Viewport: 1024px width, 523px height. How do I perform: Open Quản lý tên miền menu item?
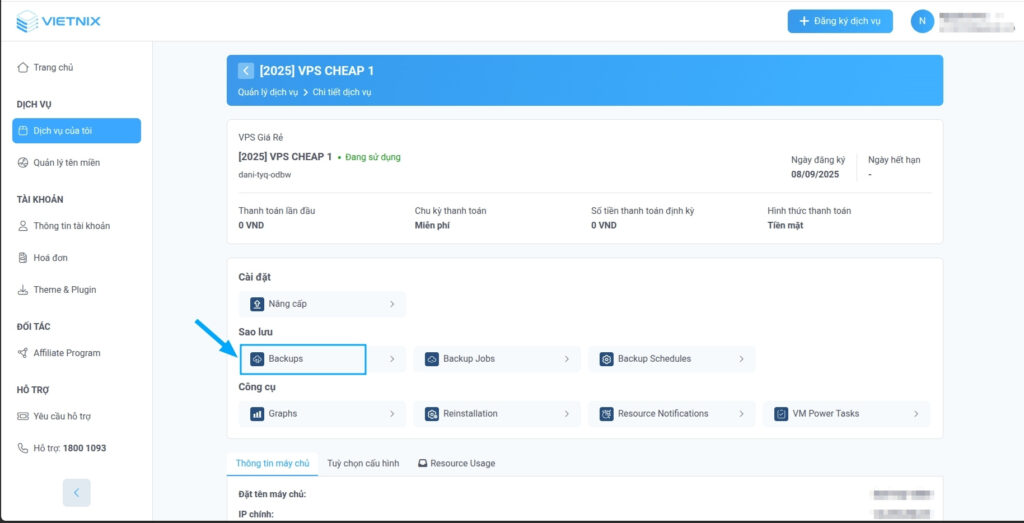click(x=76, y=163)
